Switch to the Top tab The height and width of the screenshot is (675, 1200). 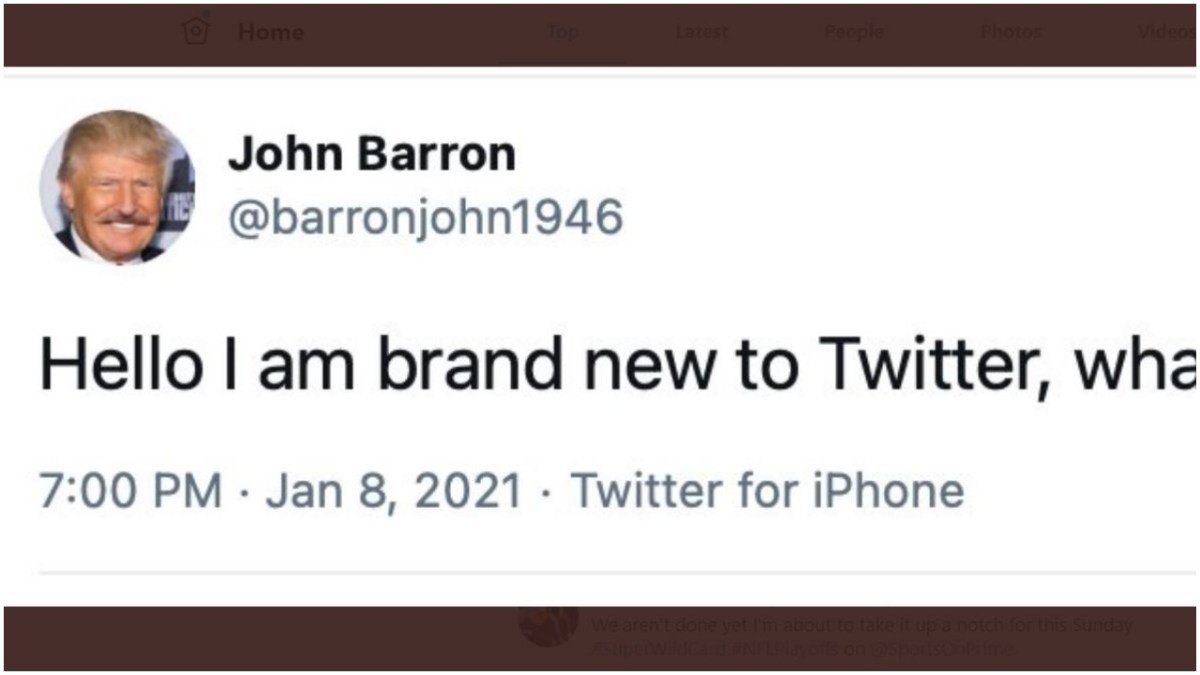pos(562,32)
